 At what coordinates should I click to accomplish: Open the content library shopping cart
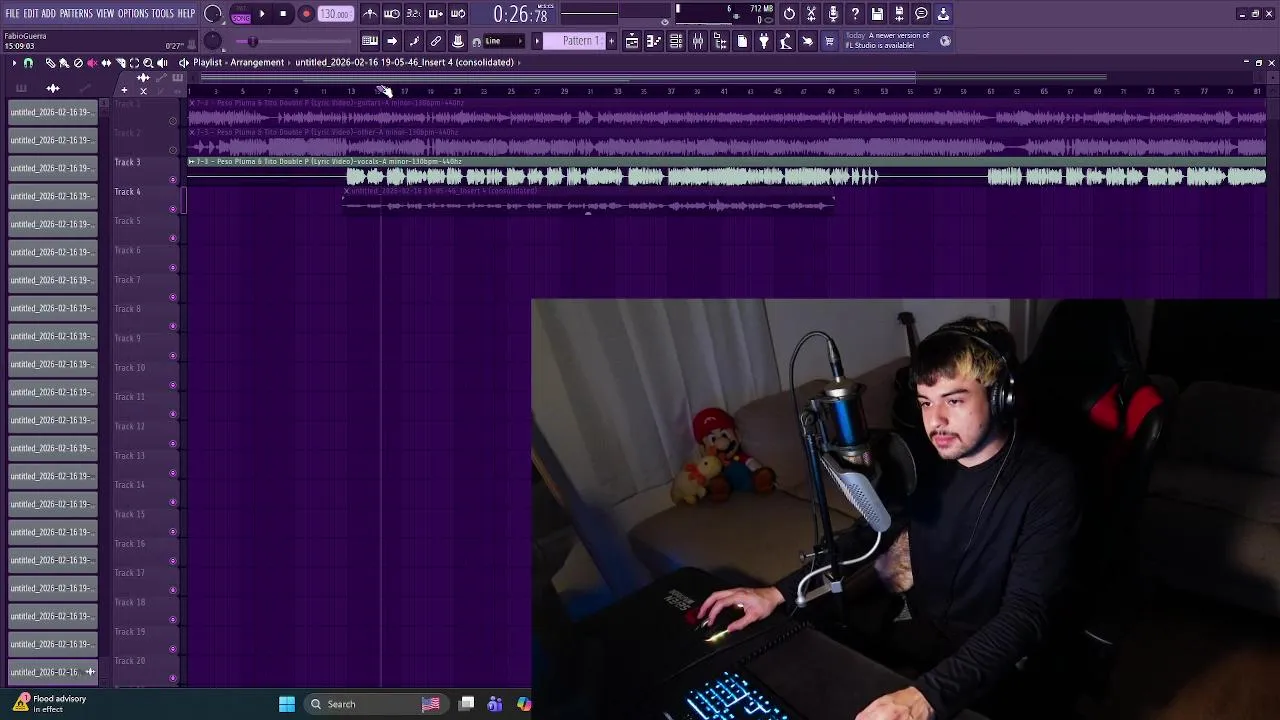click(x=829, y=41)
